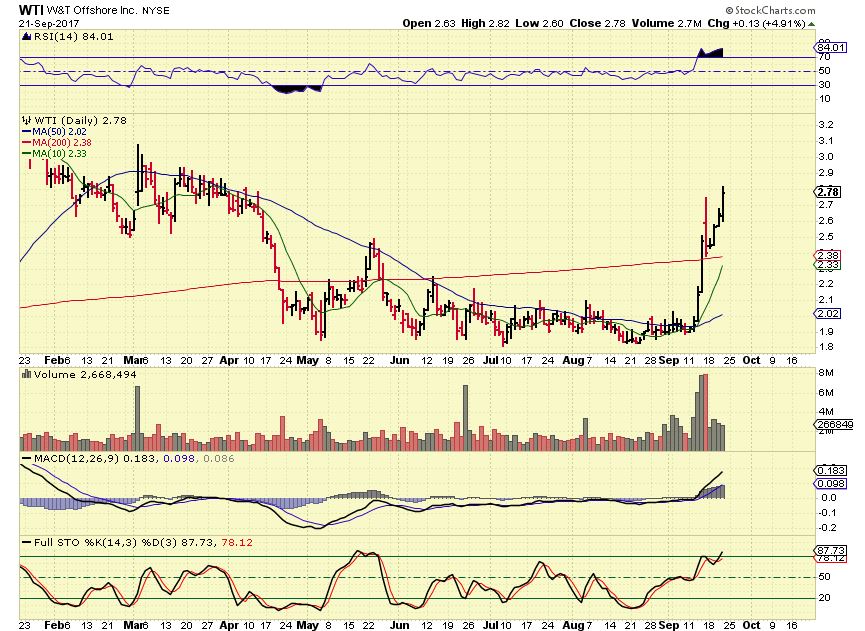Click the 0.183 MACD value tag on right axis
Viewport: 865px width, 631px height.
coord(831,470)
